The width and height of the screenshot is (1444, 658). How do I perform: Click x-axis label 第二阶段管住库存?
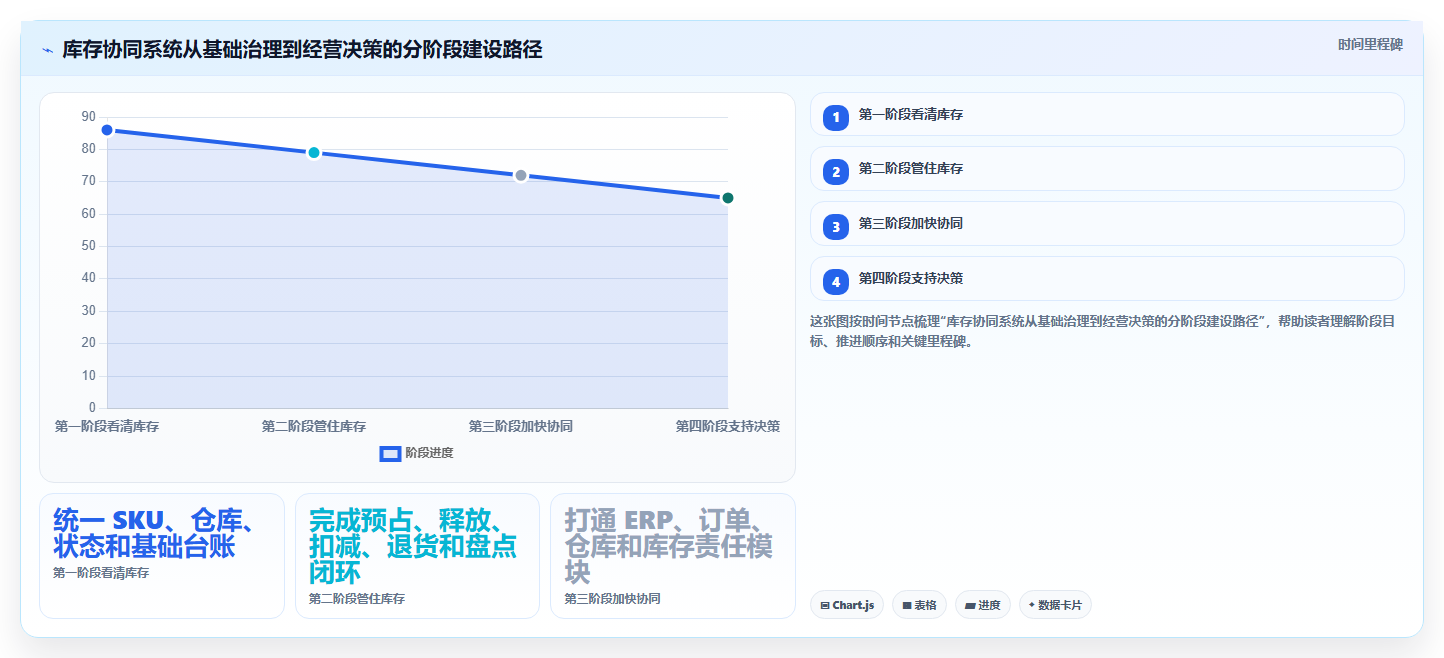314,427
